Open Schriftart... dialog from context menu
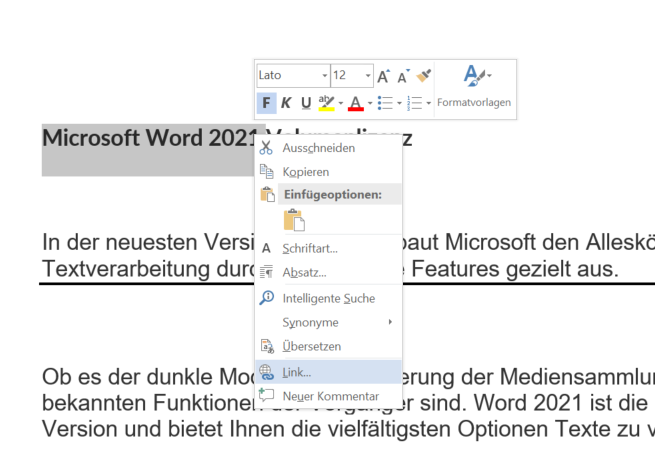 pyautogui.click(x=328, y=249)
